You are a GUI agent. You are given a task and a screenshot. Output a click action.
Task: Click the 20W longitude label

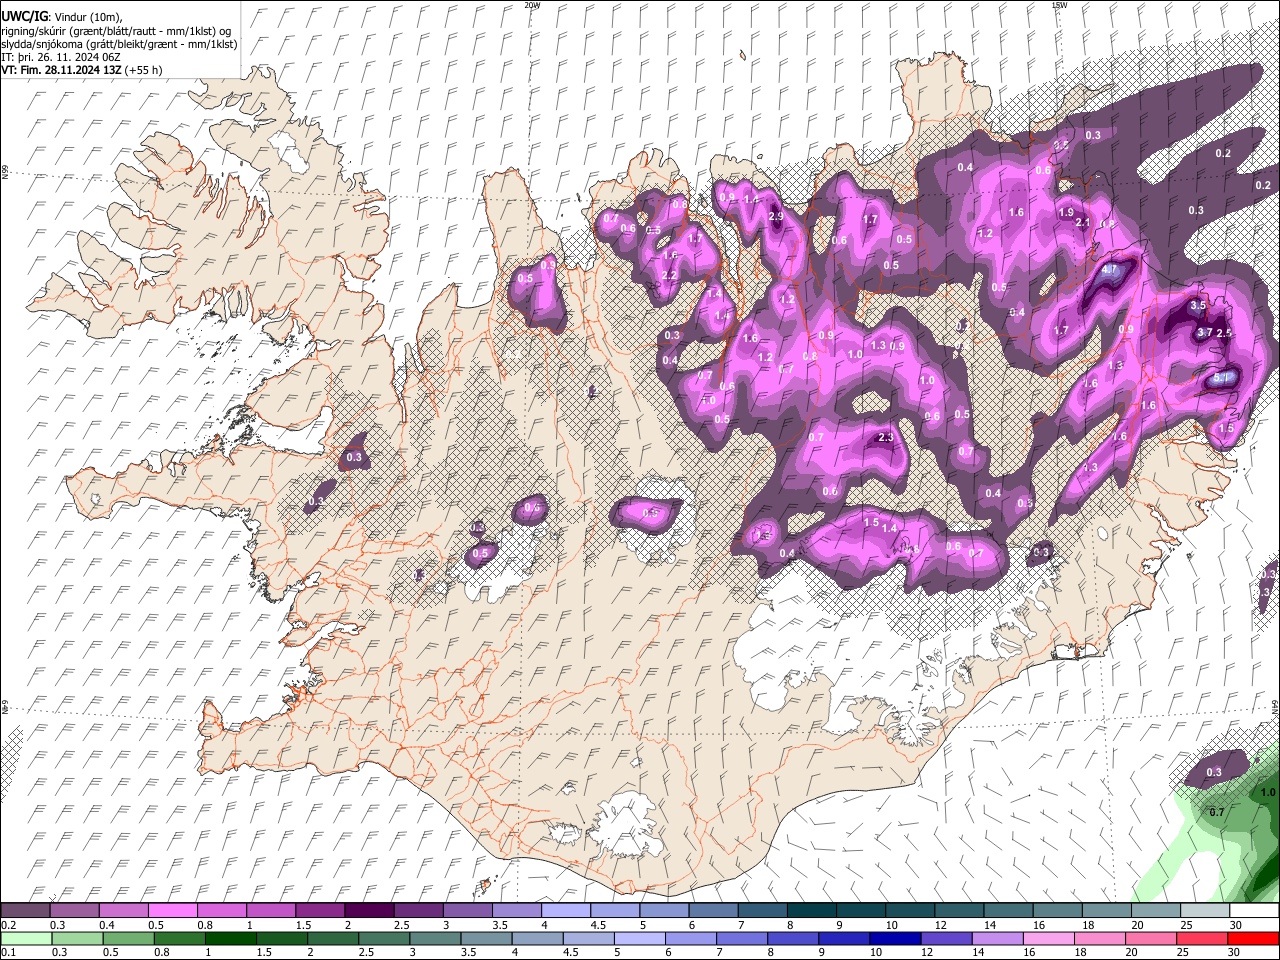pos(532,5)
